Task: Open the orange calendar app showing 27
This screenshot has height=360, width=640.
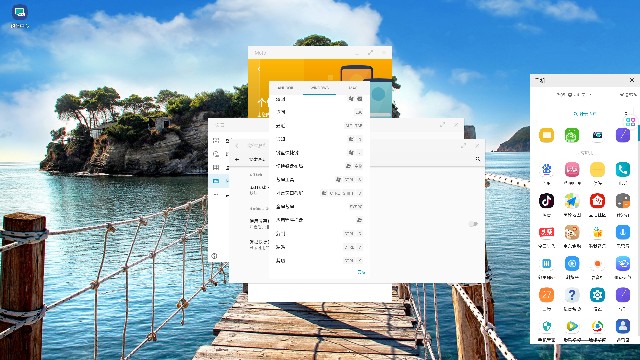Action: tap(547, 295)
